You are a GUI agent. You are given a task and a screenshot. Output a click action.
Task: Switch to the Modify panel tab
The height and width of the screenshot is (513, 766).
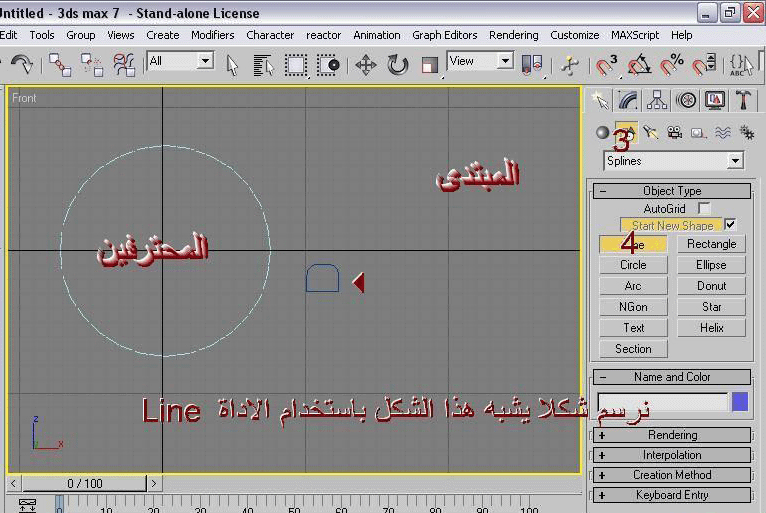[628, 101]
